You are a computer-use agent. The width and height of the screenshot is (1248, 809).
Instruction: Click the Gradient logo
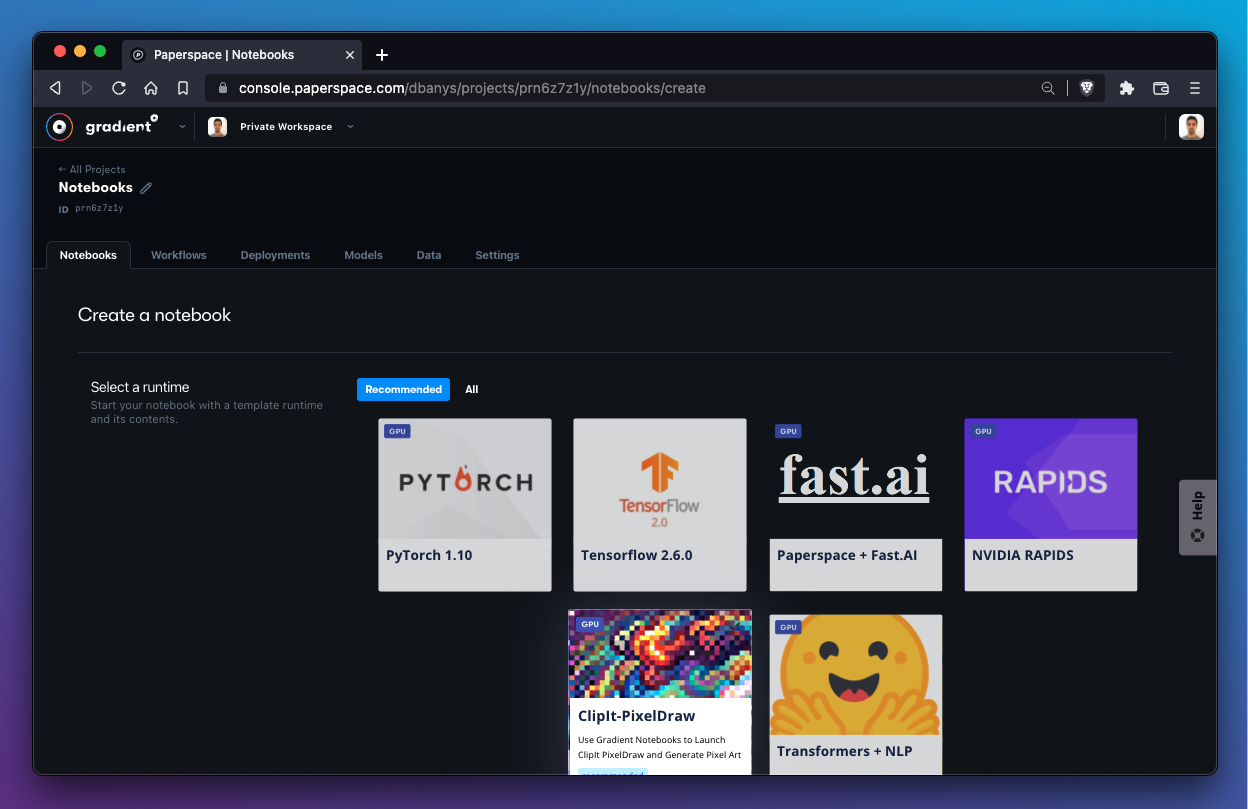102,126
